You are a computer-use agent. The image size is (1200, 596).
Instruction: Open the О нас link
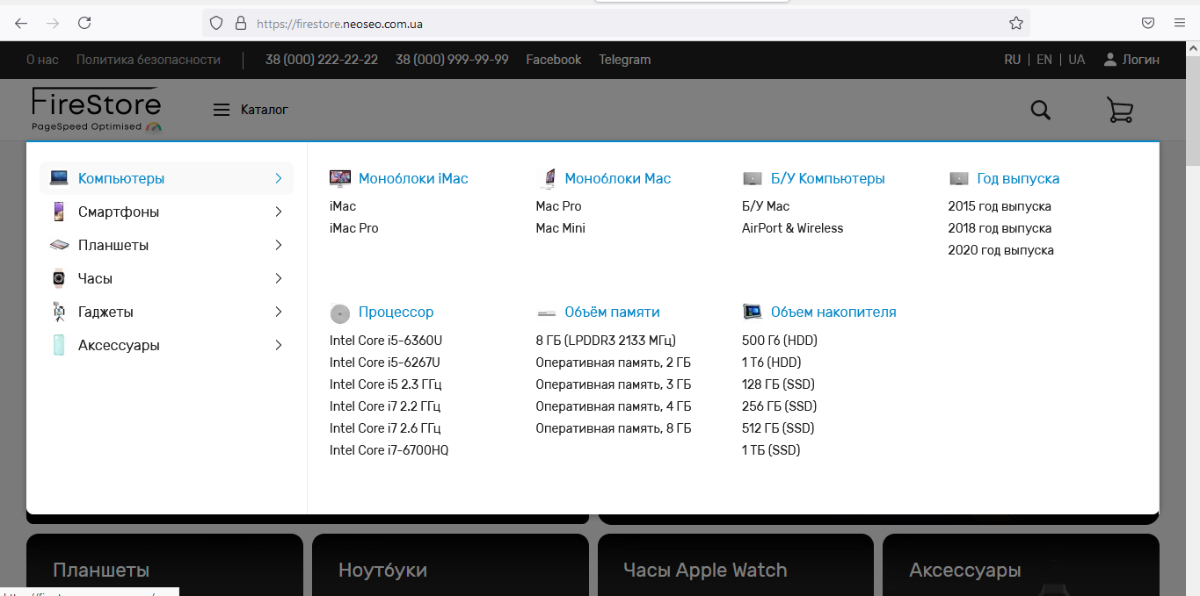tap(42, 60)
